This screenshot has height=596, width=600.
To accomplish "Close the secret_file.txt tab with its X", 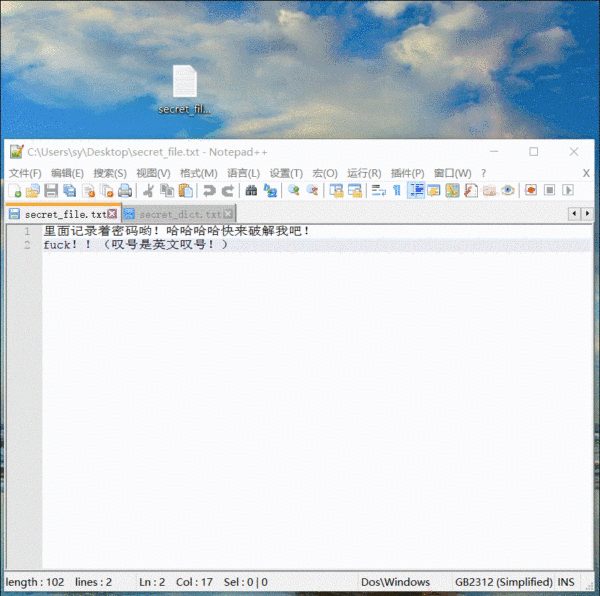I will click(x=112, y=213).
